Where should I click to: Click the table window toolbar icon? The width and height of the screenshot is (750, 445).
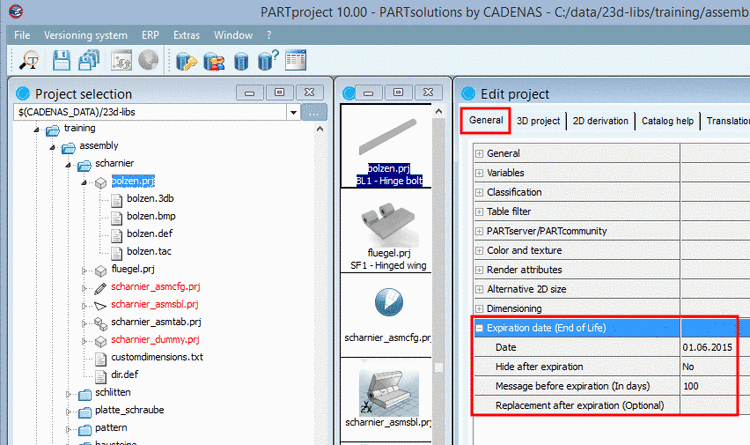(296, 60)
